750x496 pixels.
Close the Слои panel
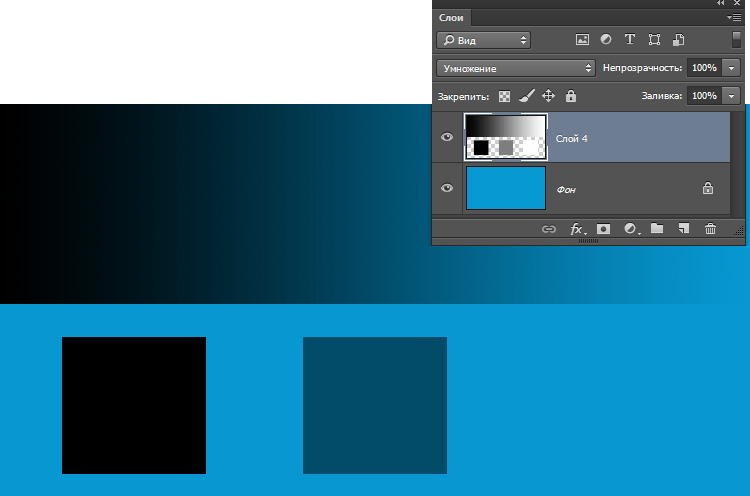(x=737, y=3)
